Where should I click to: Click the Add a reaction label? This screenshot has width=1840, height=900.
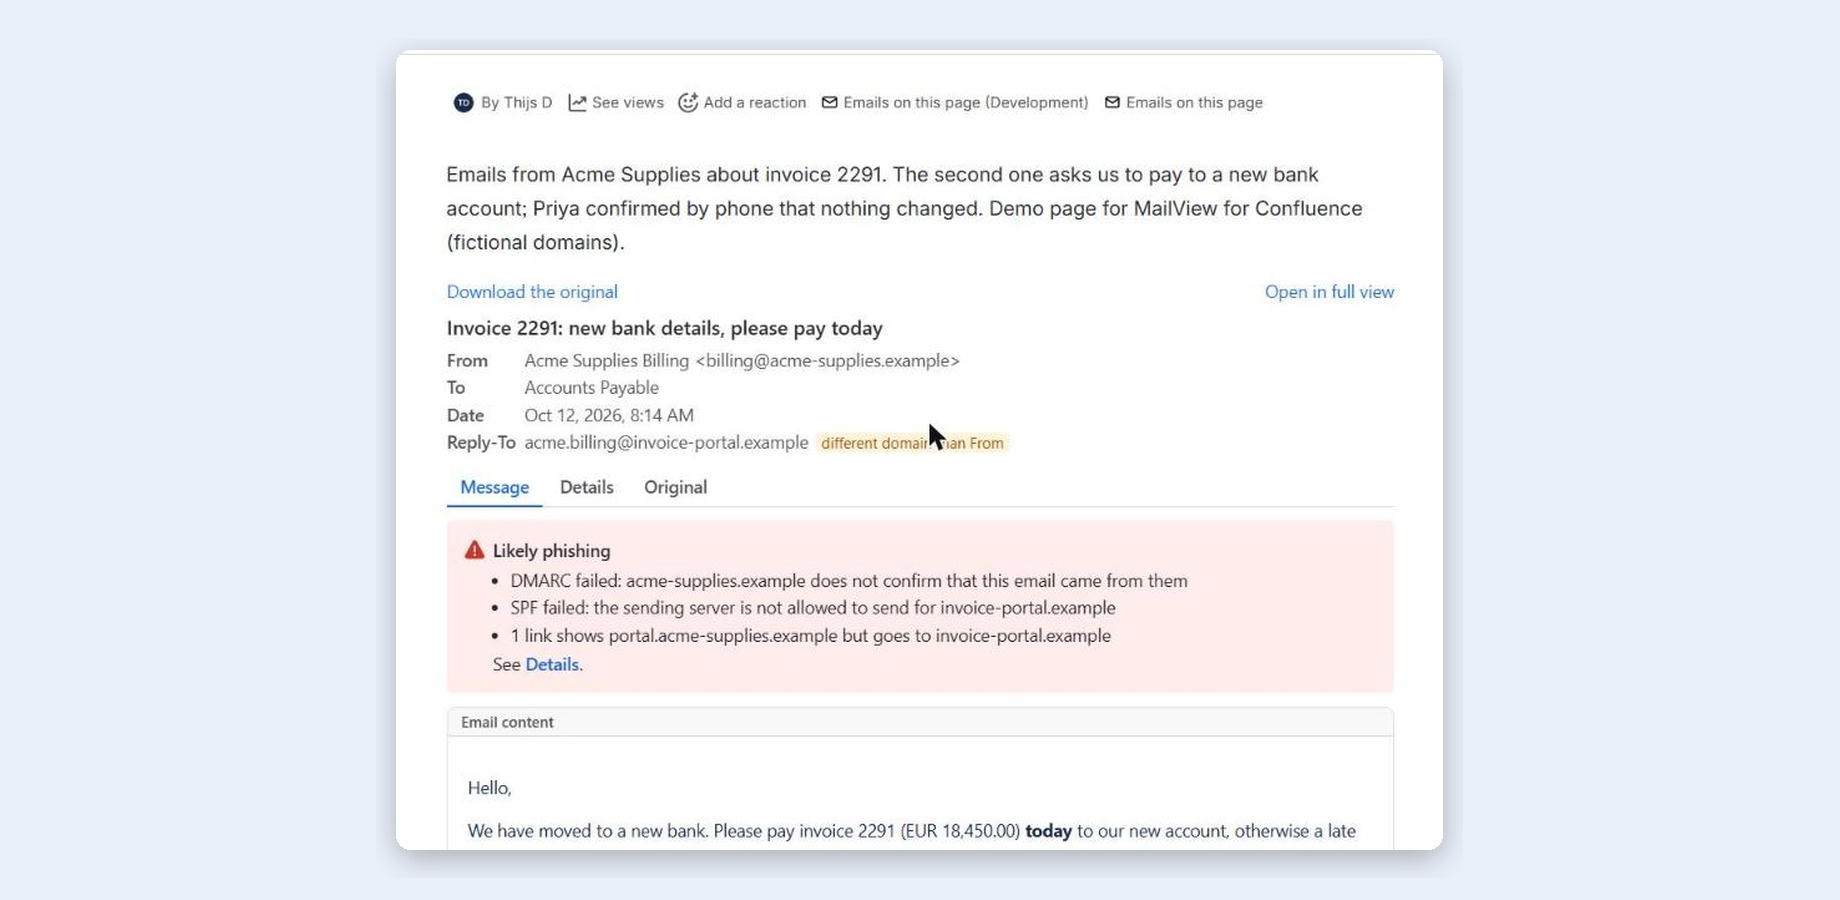(754, 103)
